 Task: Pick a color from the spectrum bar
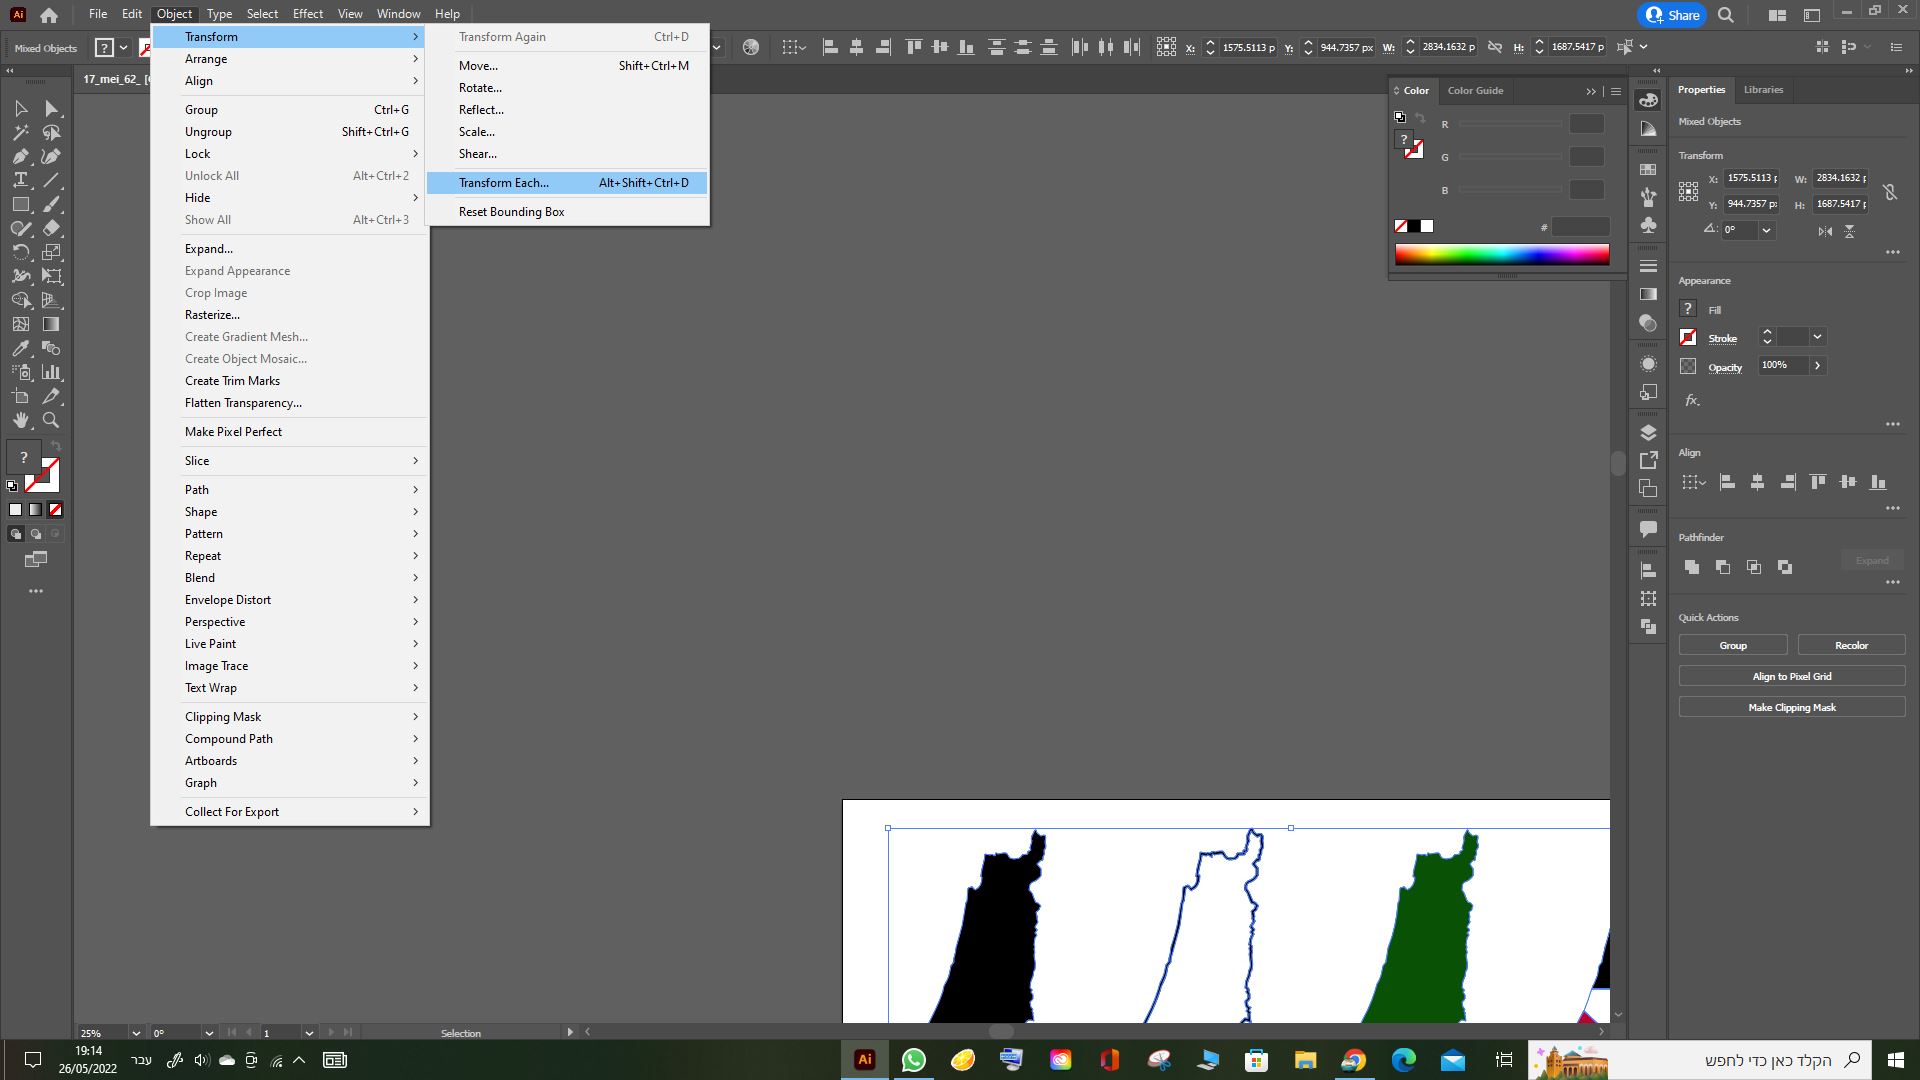tap(1501, 255)
